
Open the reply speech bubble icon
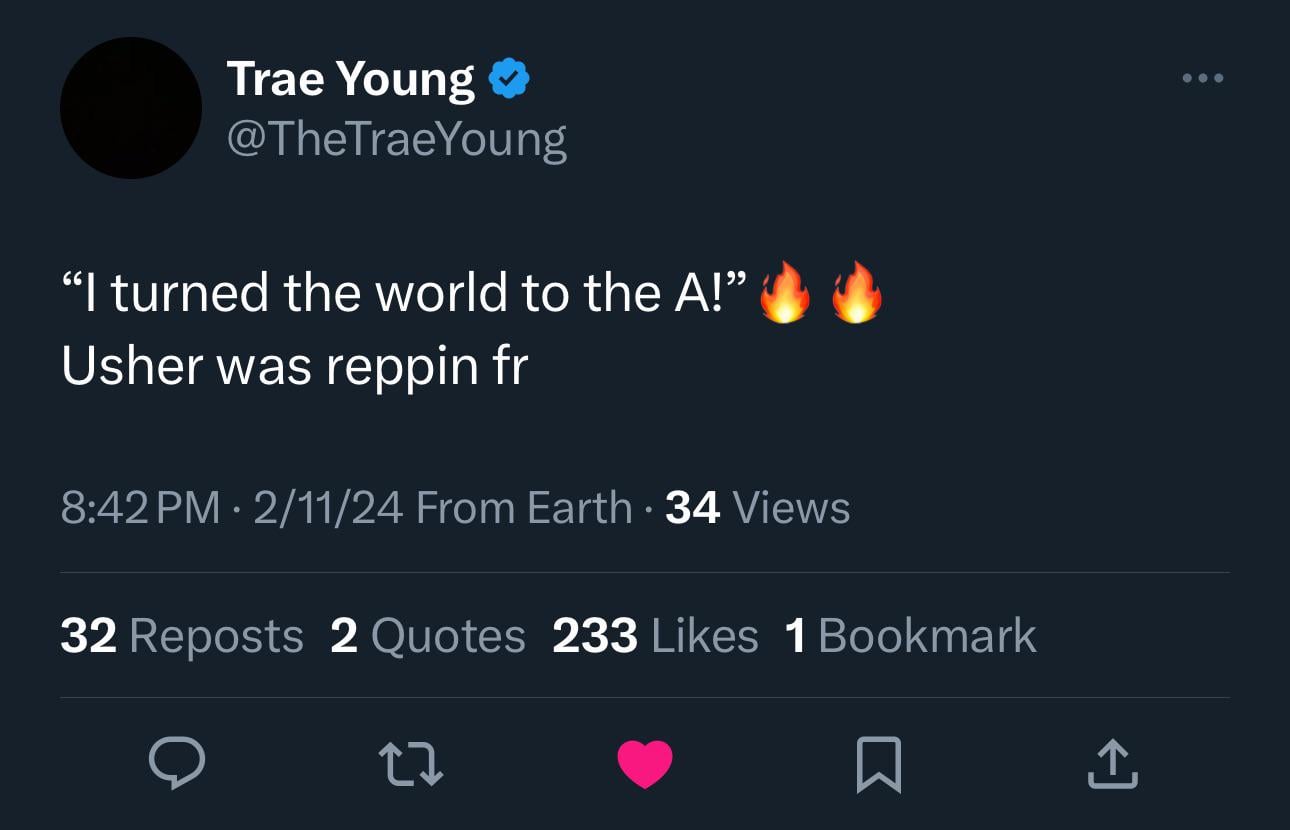(x=177, y=764)
